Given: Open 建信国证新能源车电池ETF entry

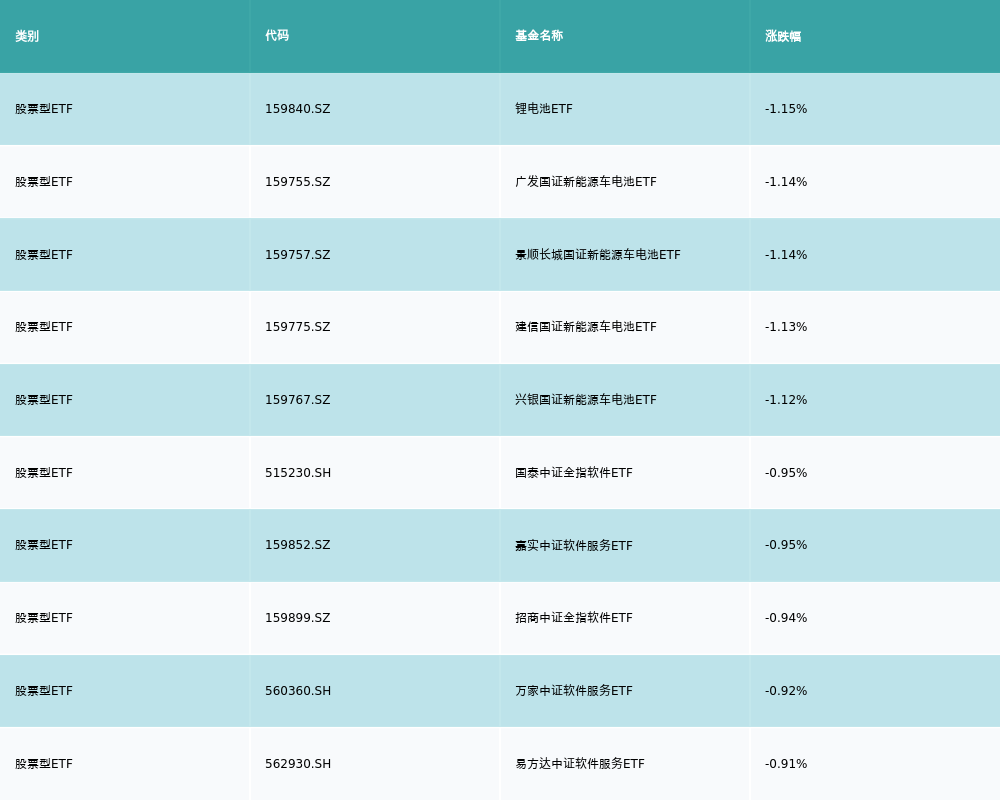Looking at the screenshot, I should click(586, 327).
